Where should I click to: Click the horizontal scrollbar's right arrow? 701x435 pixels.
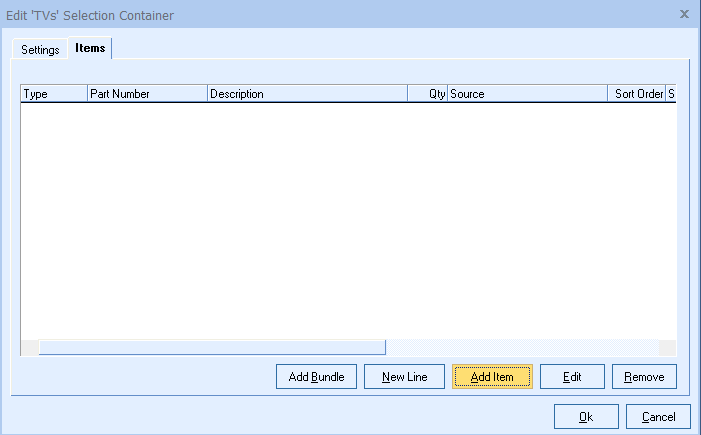point(668,348)
